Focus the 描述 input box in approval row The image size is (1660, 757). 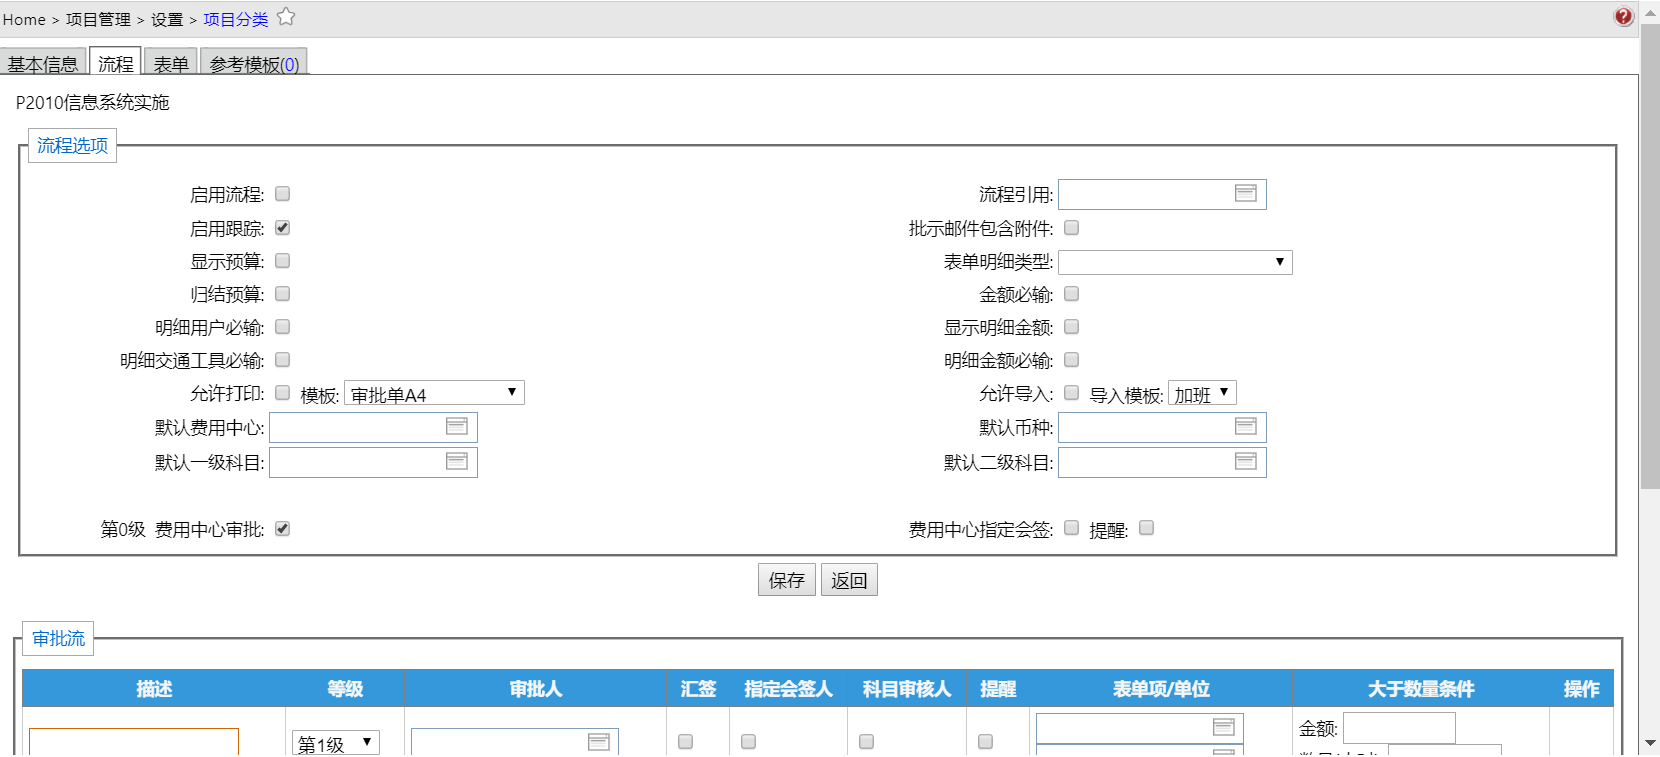point(134,742)
